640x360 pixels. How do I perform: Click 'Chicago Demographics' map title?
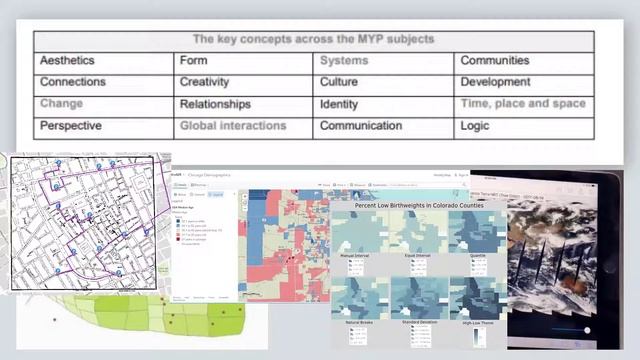(x=209, y=175)
